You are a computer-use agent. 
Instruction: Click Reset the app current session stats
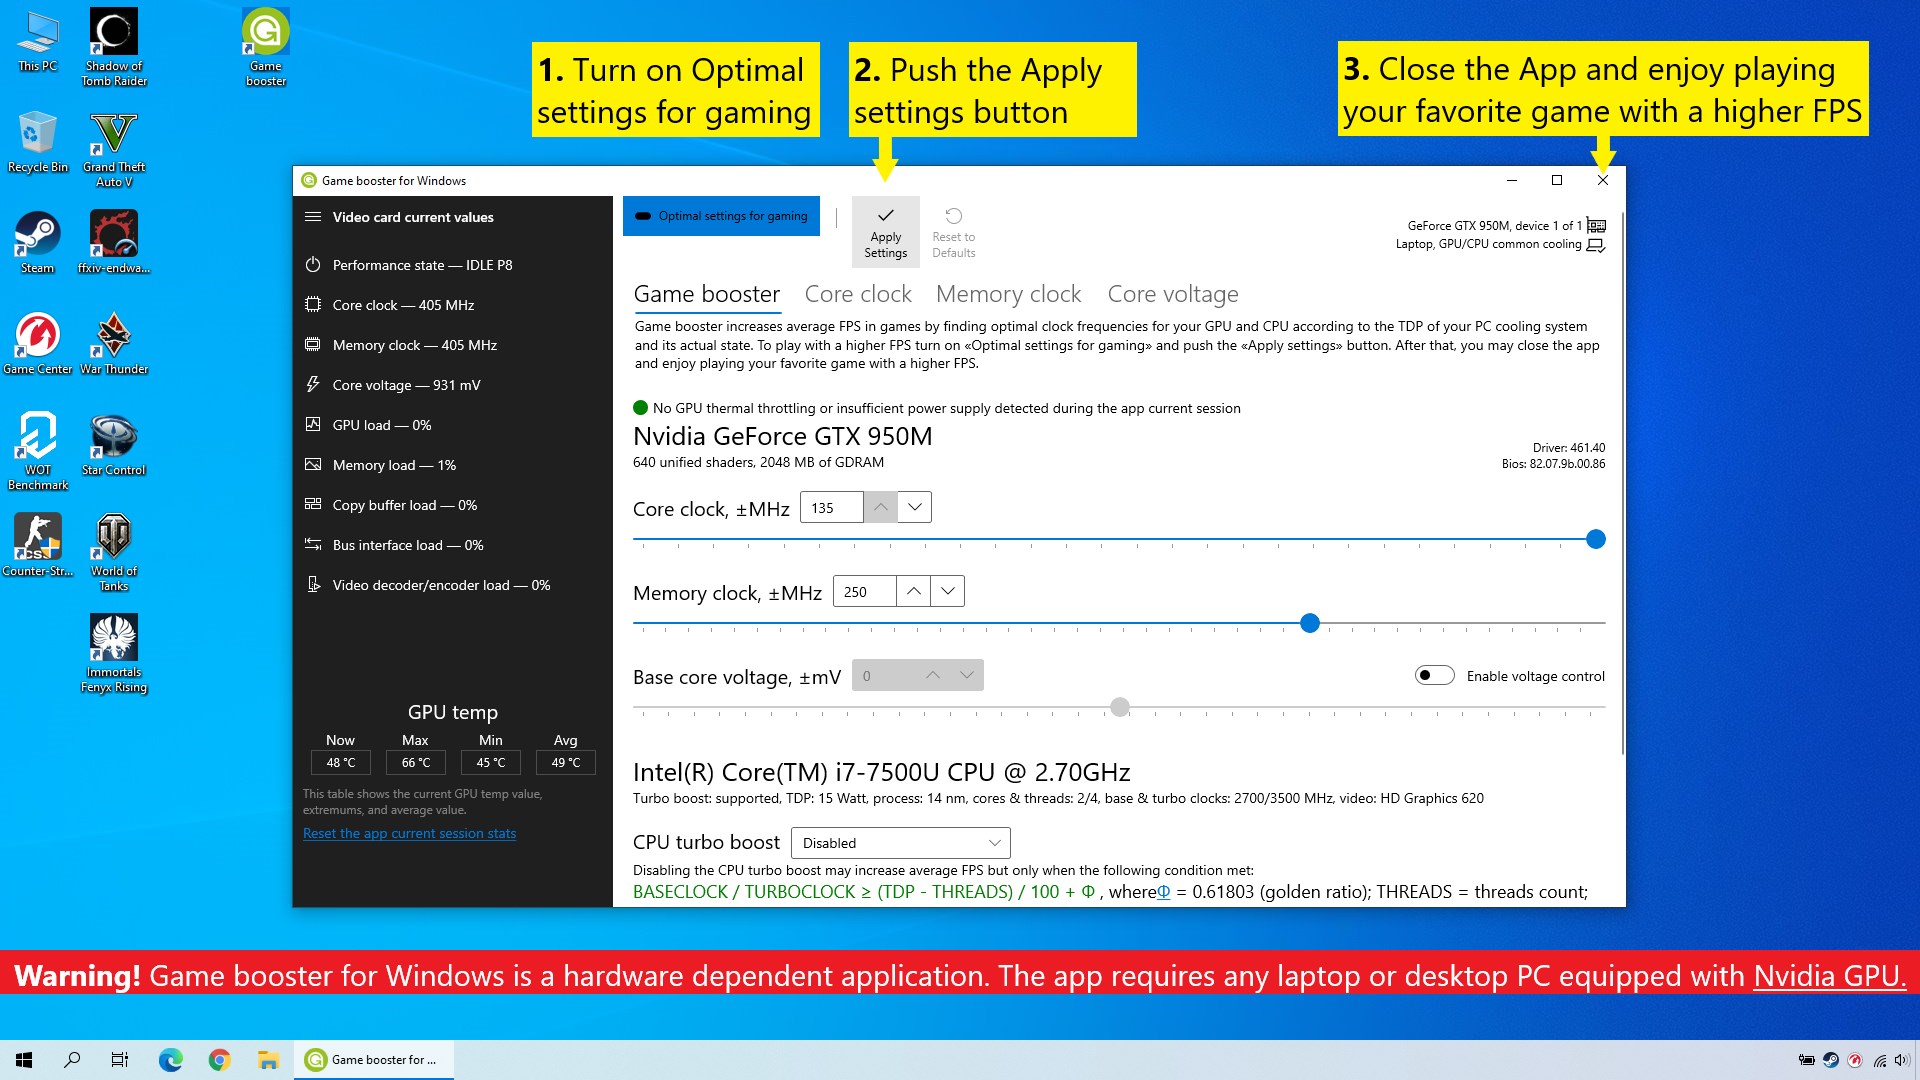pyautogui.click(x=409, y=834)
